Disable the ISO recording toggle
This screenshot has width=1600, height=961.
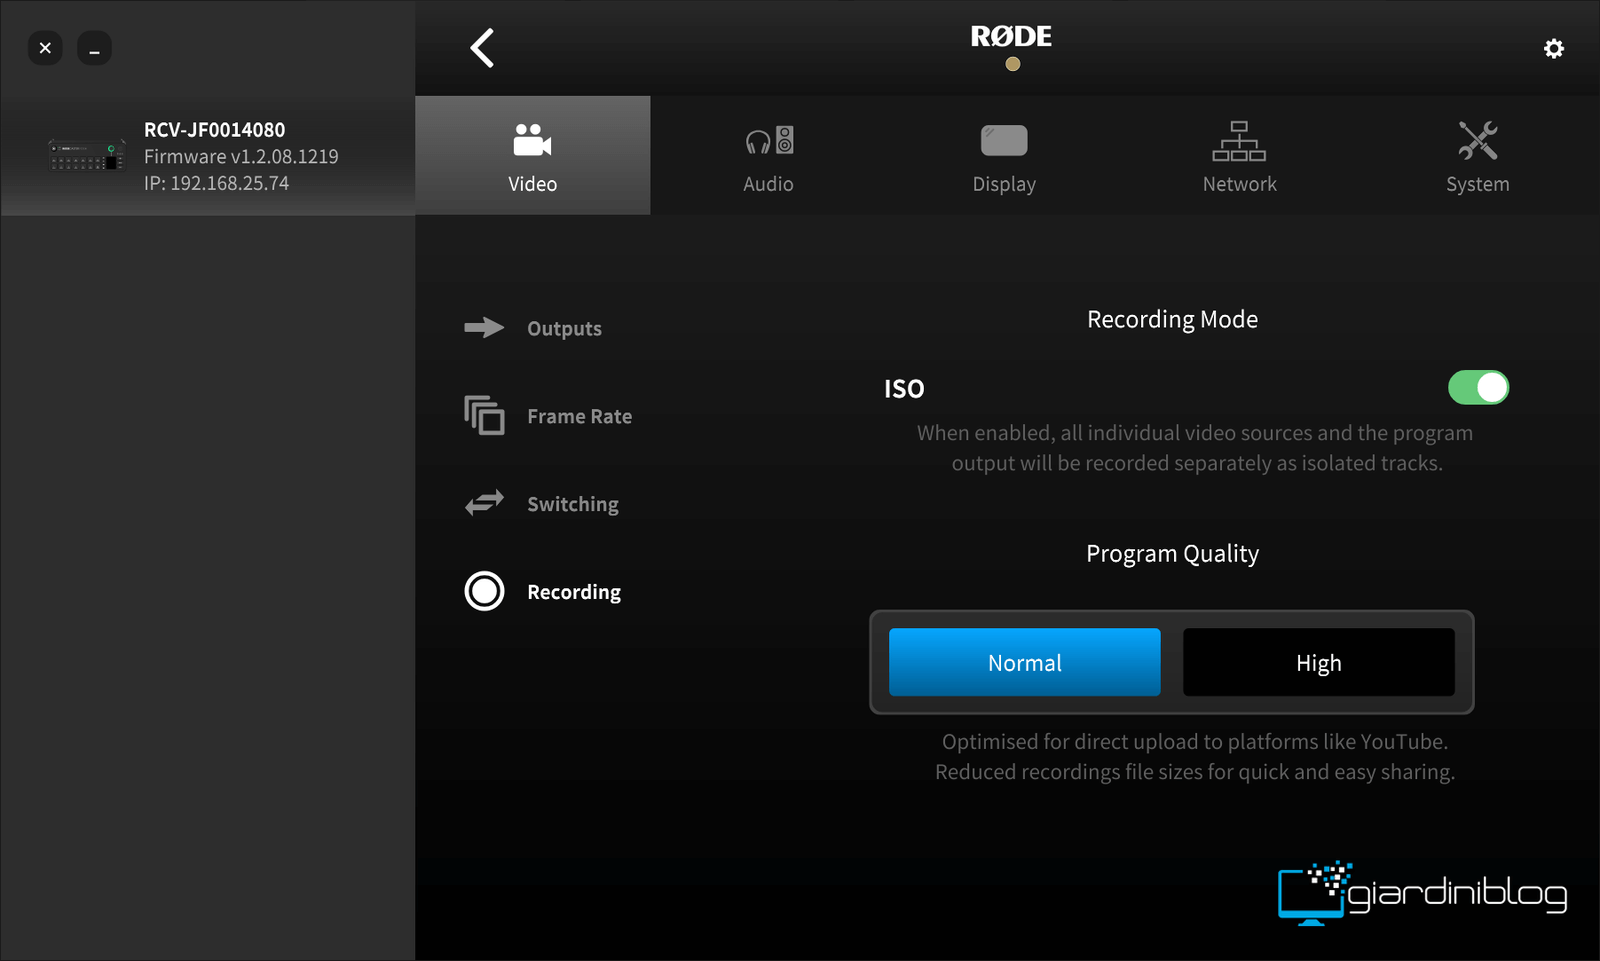click(1478, 388)
